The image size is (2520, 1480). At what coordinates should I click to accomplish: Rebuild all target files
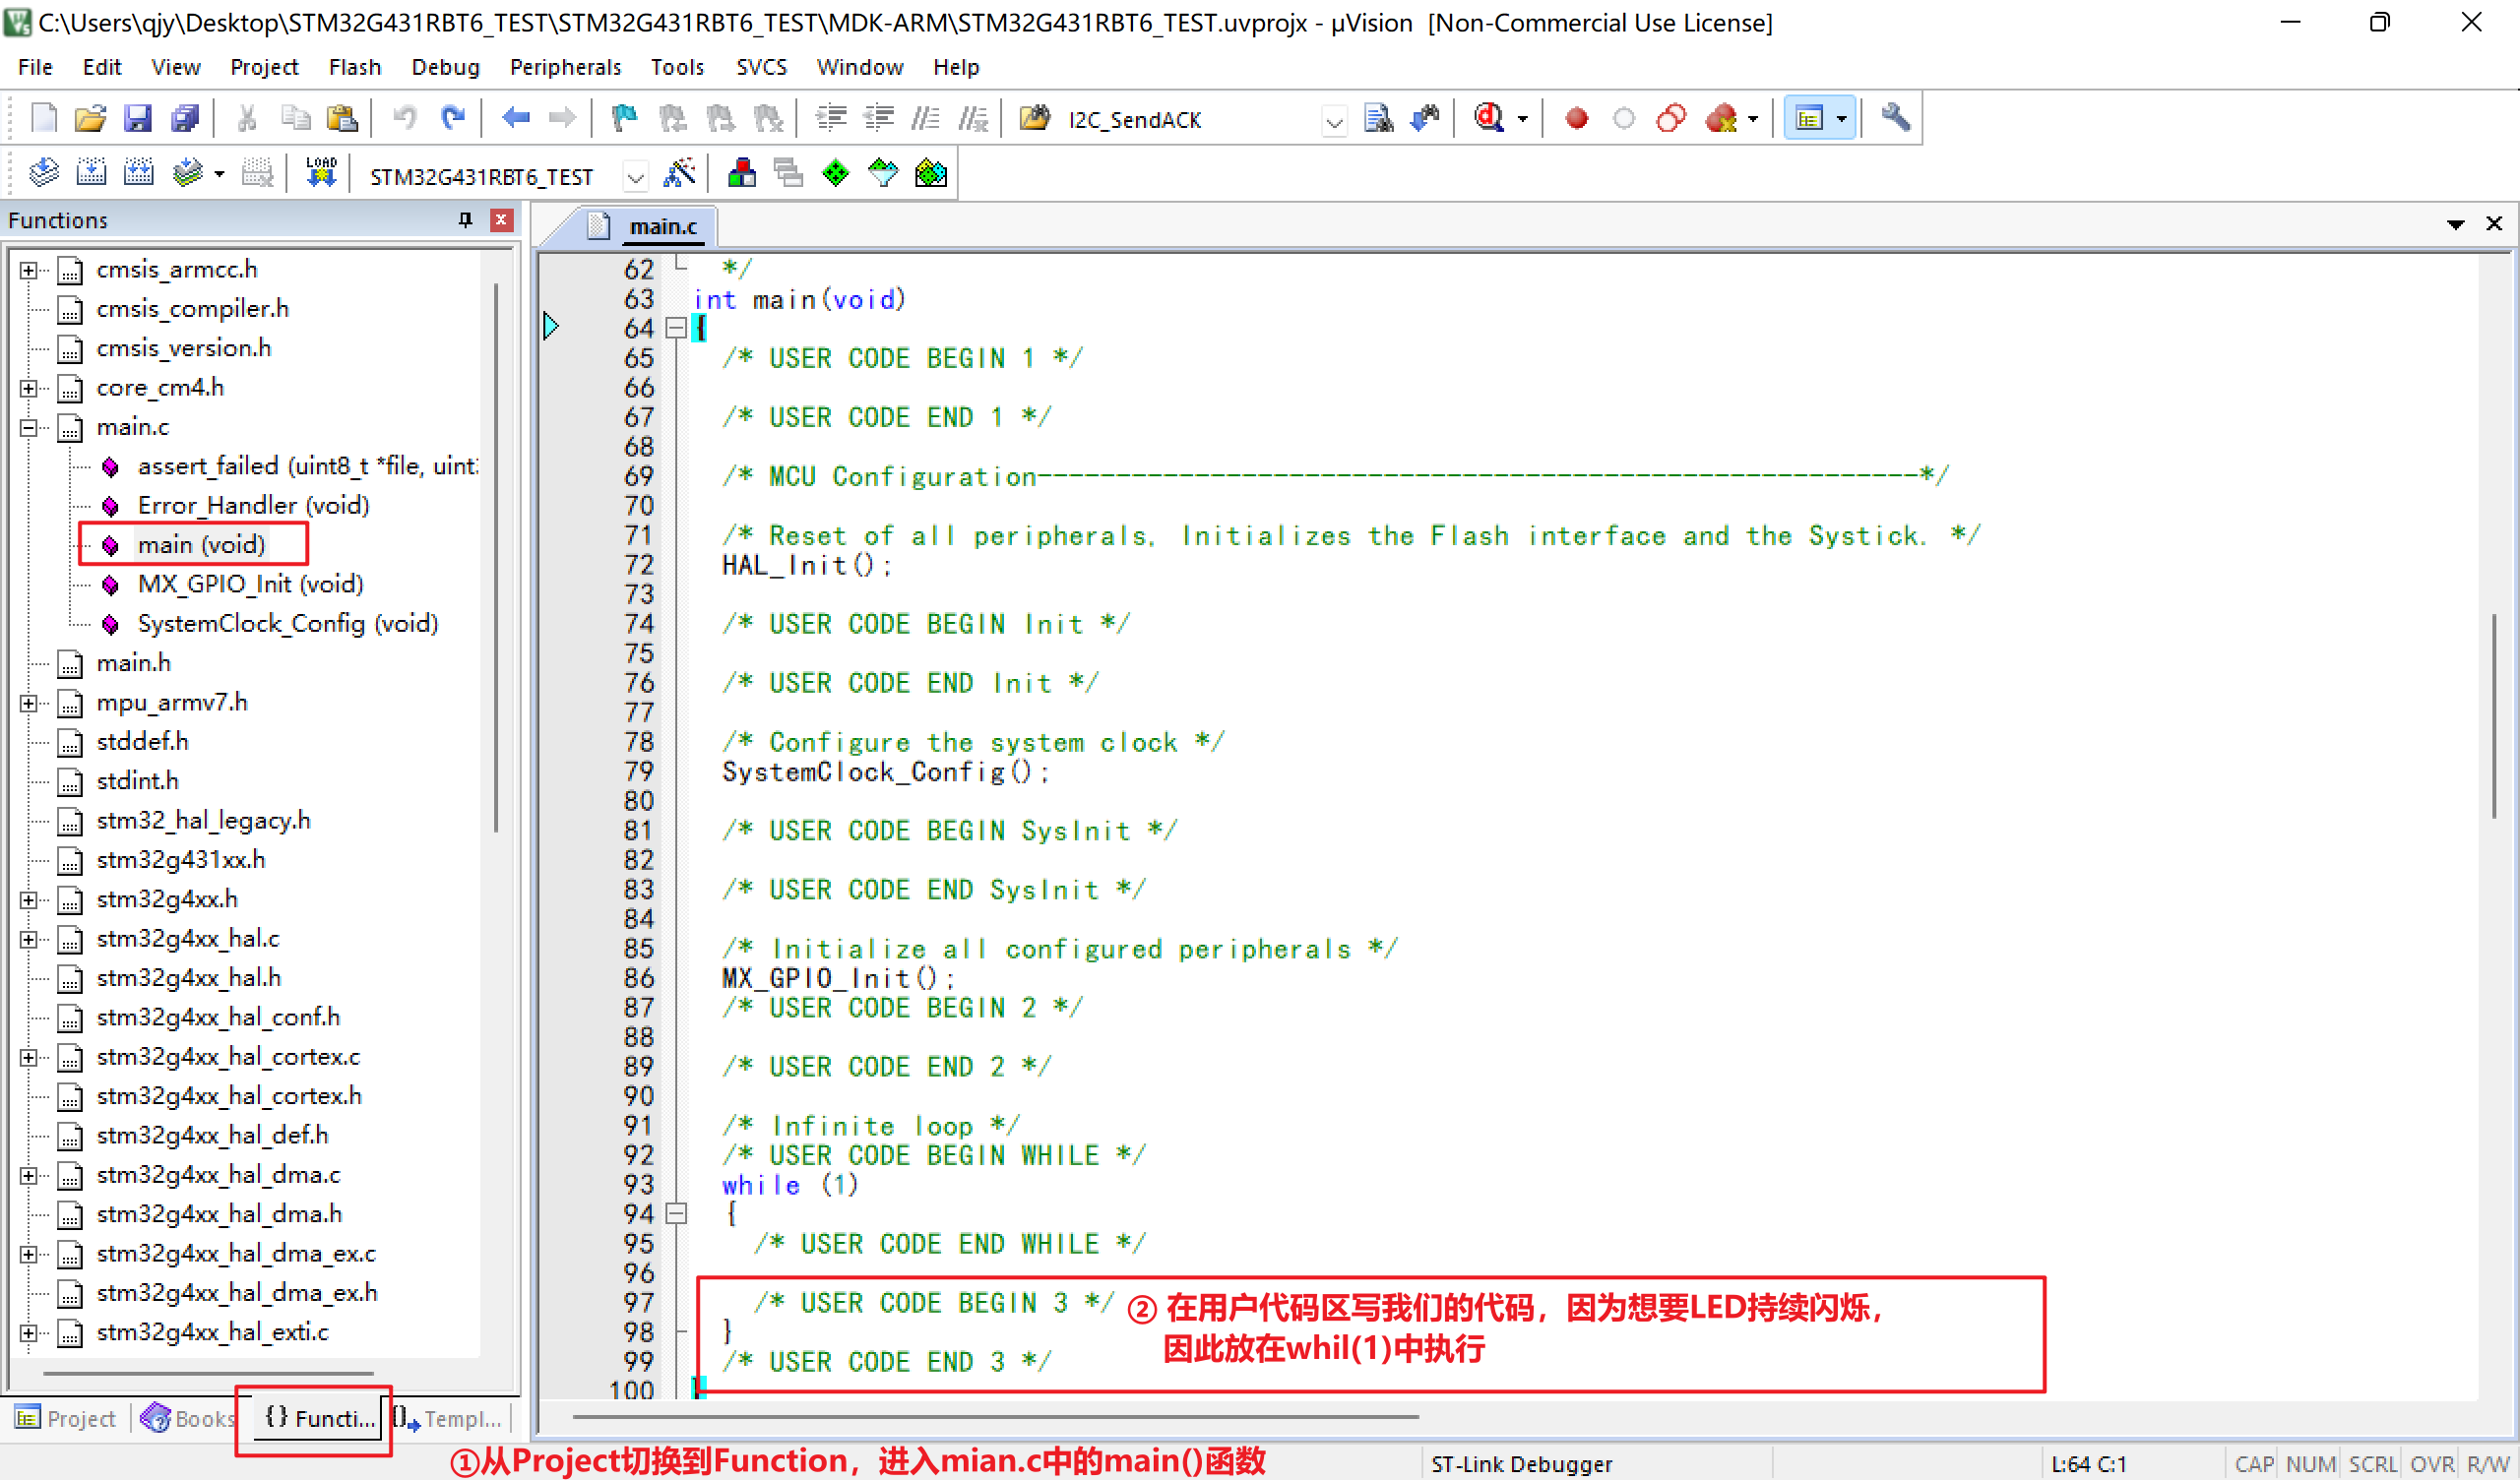point(138,173)
